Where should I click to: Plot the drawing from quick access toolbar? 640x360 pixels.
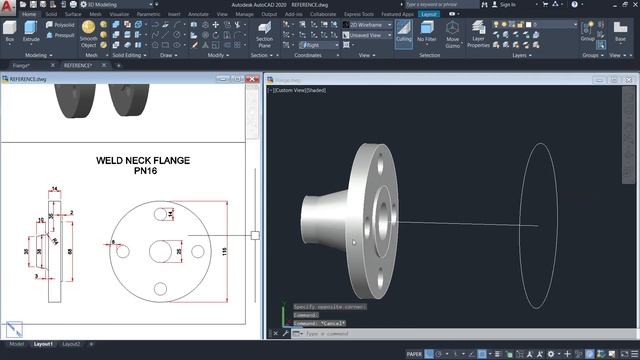click(x=73, y=4)
